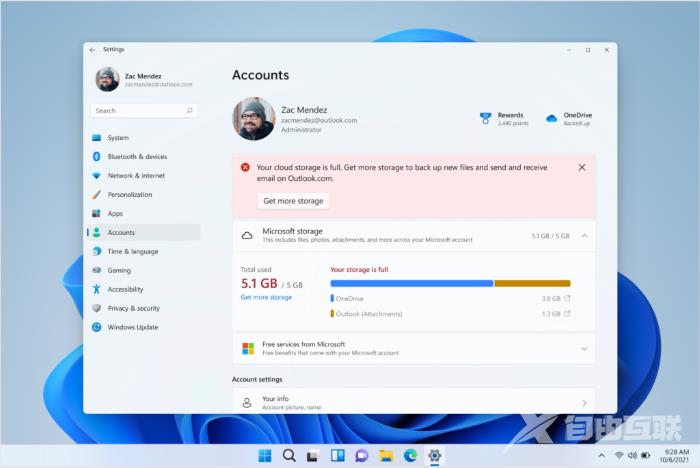Click the 'Your storage is full' text
Image resolution: width=700 pixels, height=468 pixels.
359,269
